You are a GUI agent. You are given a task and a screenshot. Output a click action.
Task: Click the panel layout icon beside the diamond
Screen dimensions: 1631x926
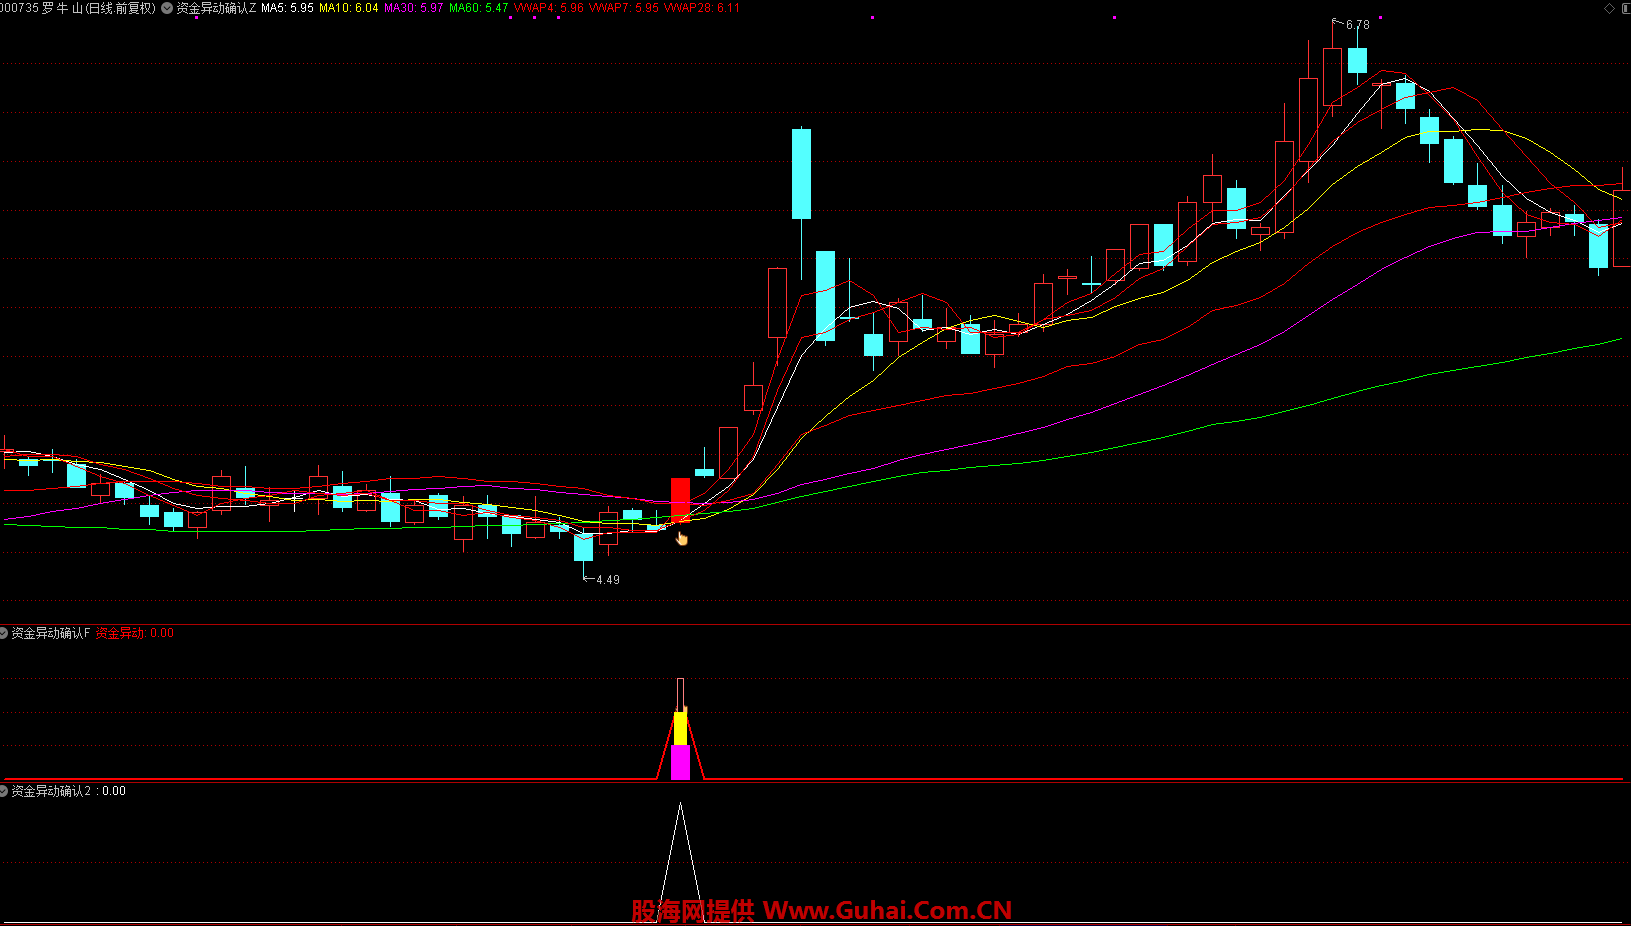[1625, 8]
